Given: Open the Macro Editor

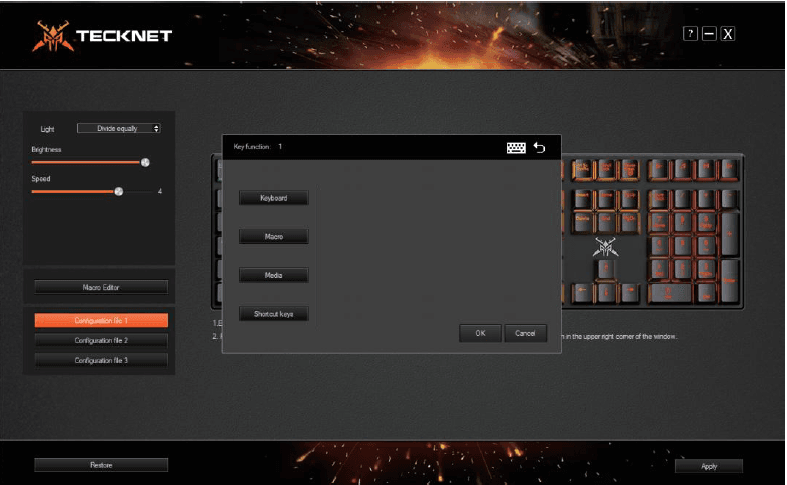Looking at the screenshot, I should coord(101,287).
